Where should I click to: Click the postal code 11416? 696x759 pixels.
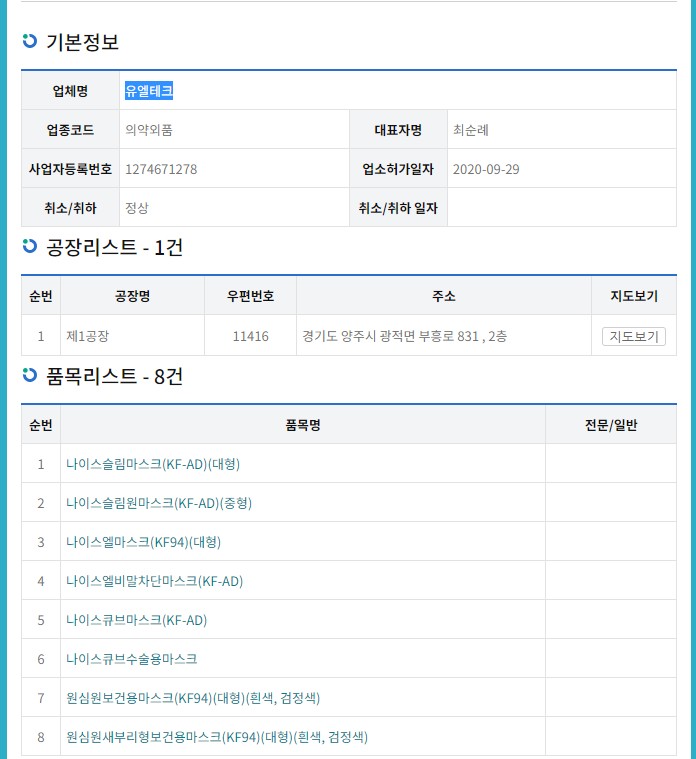pyautogui.click(x=250, y=336)
